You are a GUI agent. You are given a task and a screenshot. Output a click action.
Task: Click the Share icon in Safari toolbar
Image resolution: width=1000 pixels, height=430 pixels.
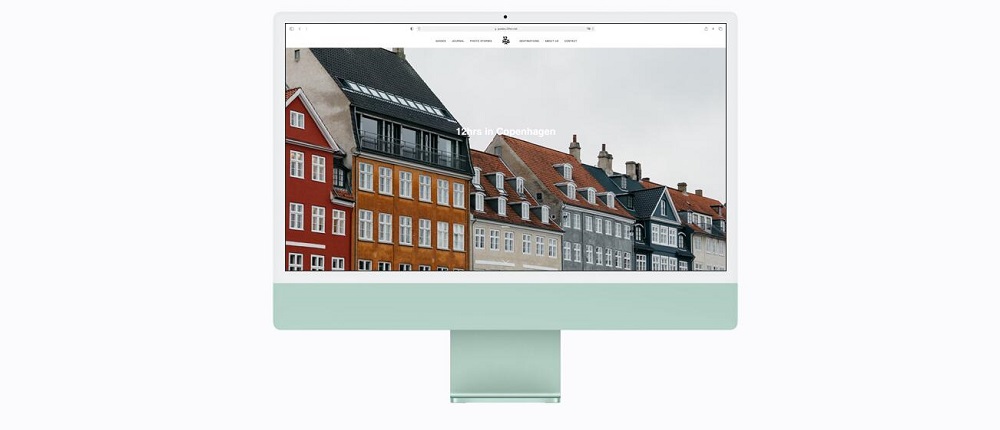(x=706, y=29)
